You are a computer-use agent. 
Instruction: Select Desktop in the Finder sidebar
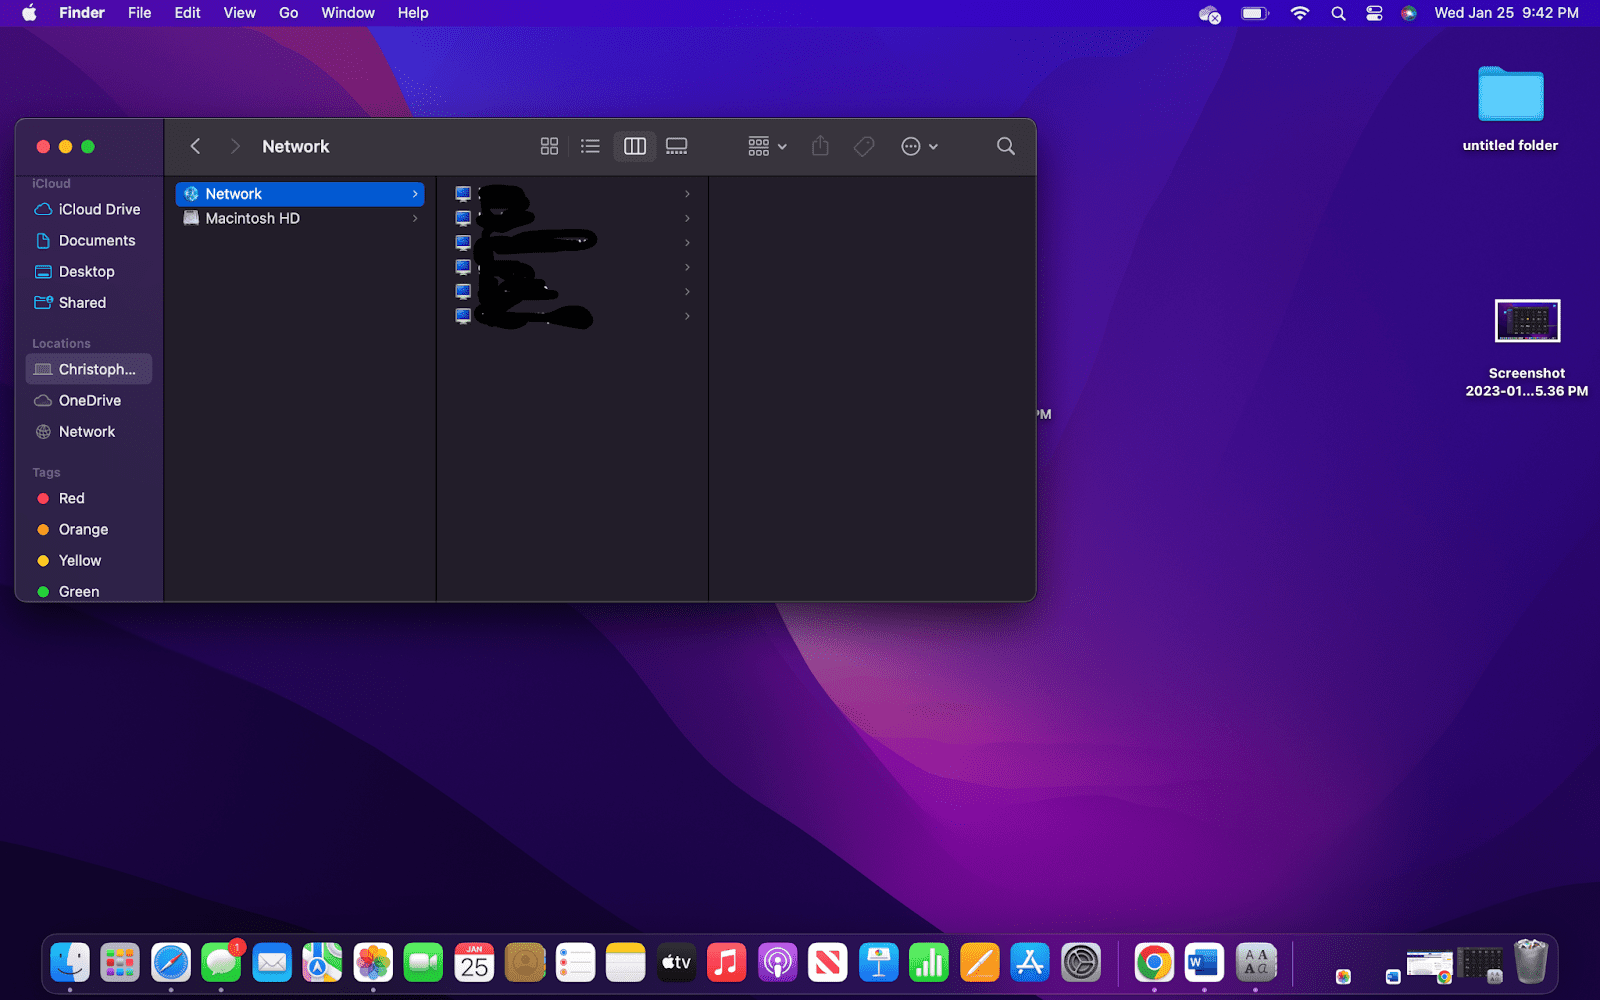[88, 271]
